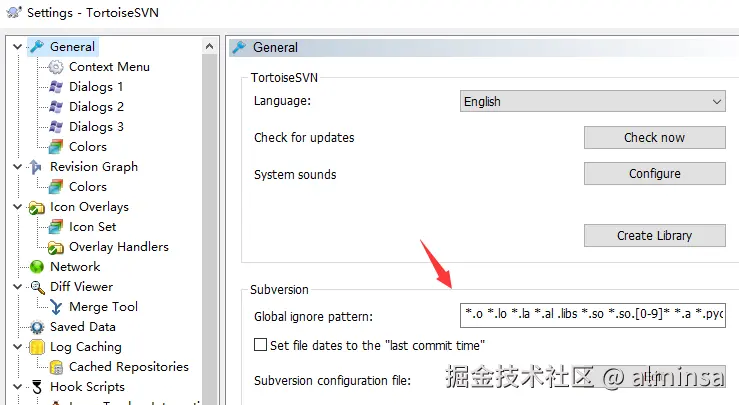Screen dimensions: 739x405
Task: Click the Colors icon under General
Action: coord(56,147)
